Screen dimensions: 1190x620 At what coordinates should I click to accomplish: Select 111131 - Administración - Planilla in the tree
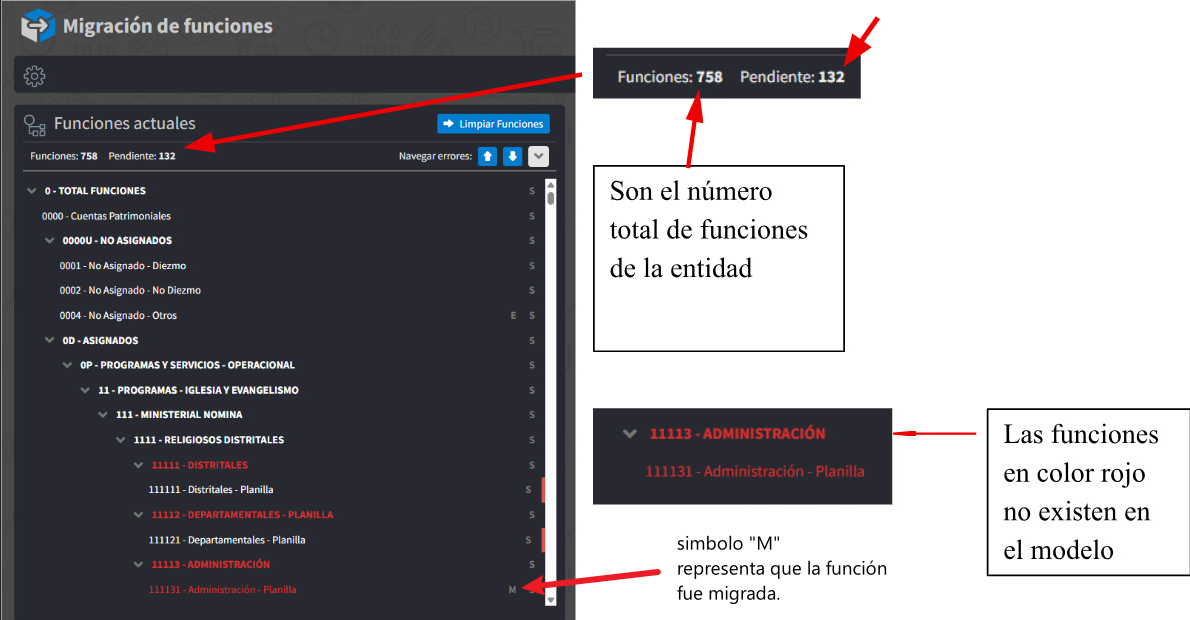point(222,590)
